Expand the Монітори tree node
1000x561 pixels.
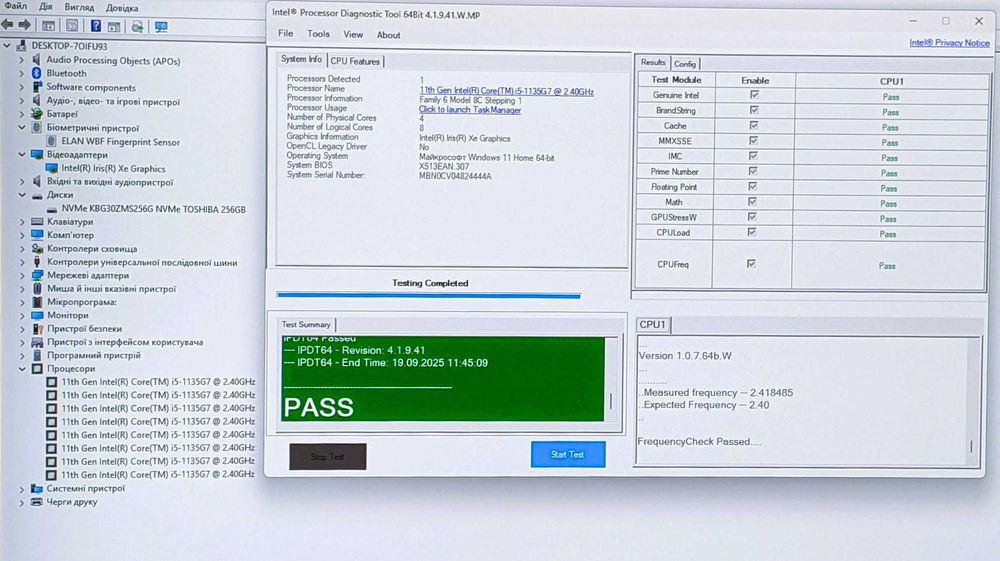click(x=22, y=316)
